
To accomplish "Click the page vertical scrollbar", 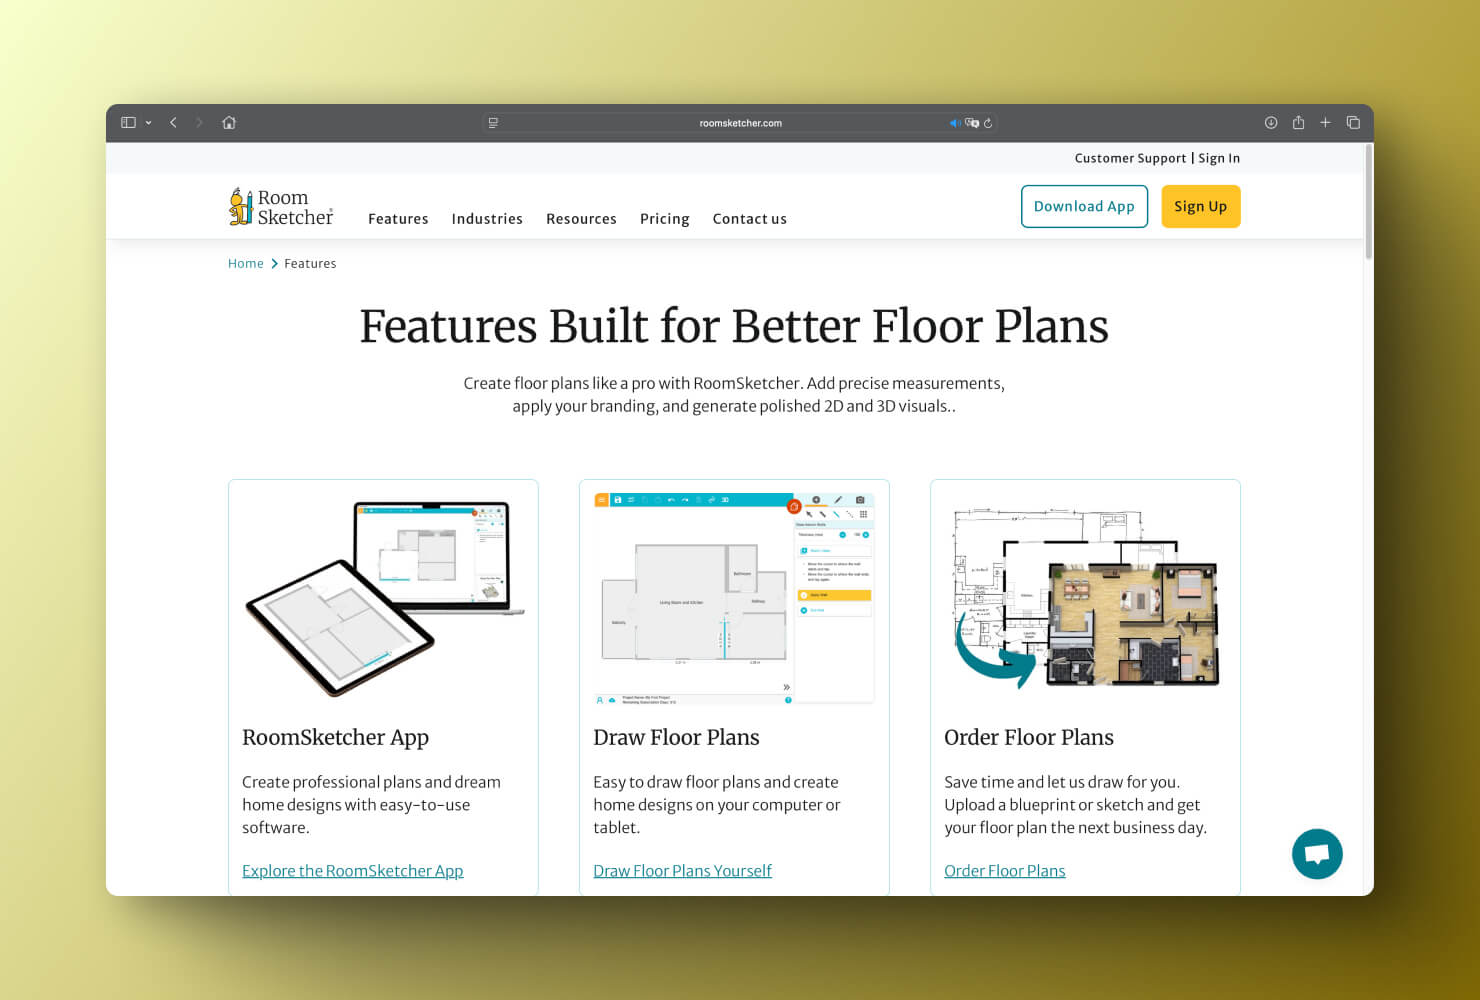I will coord(1368,203).
